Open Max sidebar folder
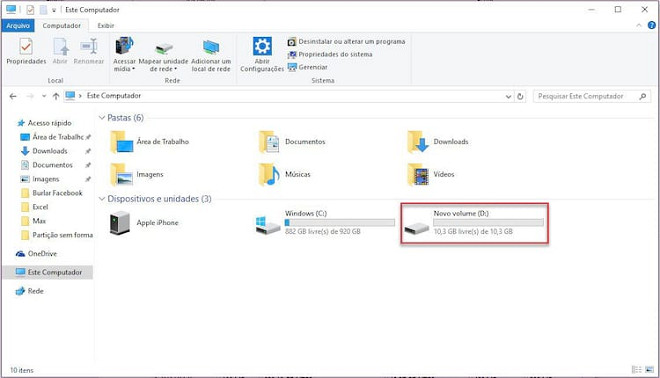Viewport: 660px width, 378px height. 33,221
